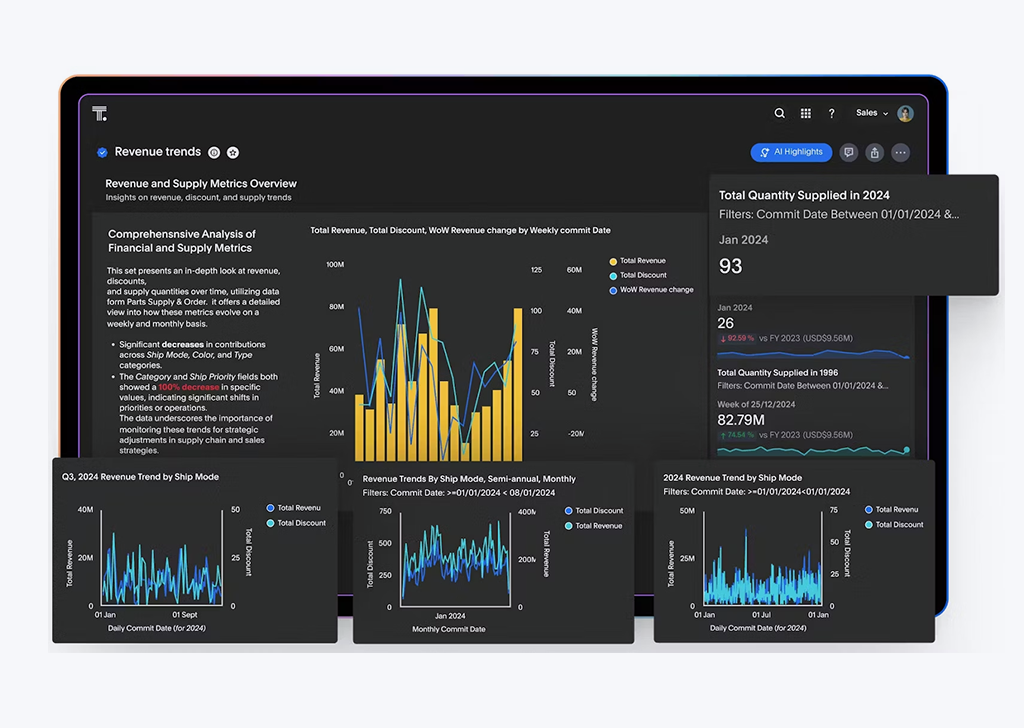Viewport: 1024px width, 728px height.
Task: Click the AI Highlights button
Action: tap(791, 152)
